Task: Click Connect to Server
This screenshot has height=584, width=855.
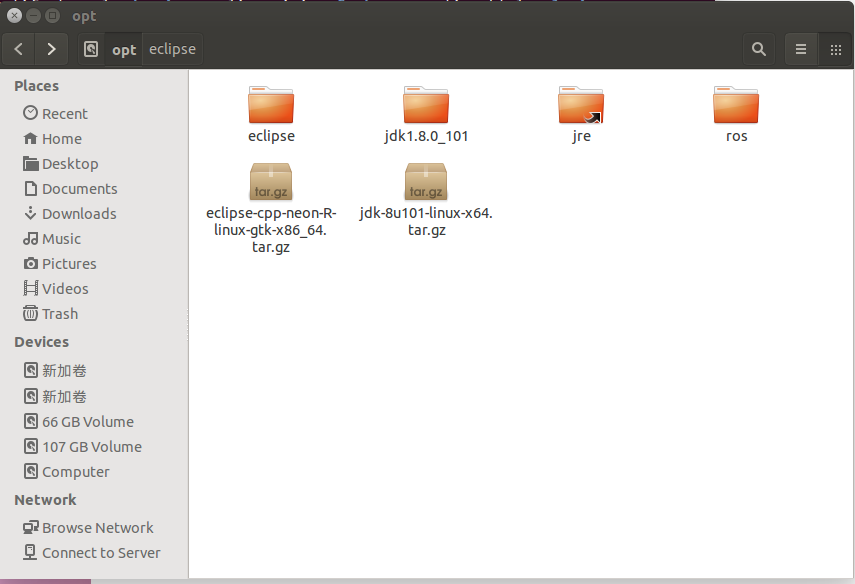Action: 94,553
